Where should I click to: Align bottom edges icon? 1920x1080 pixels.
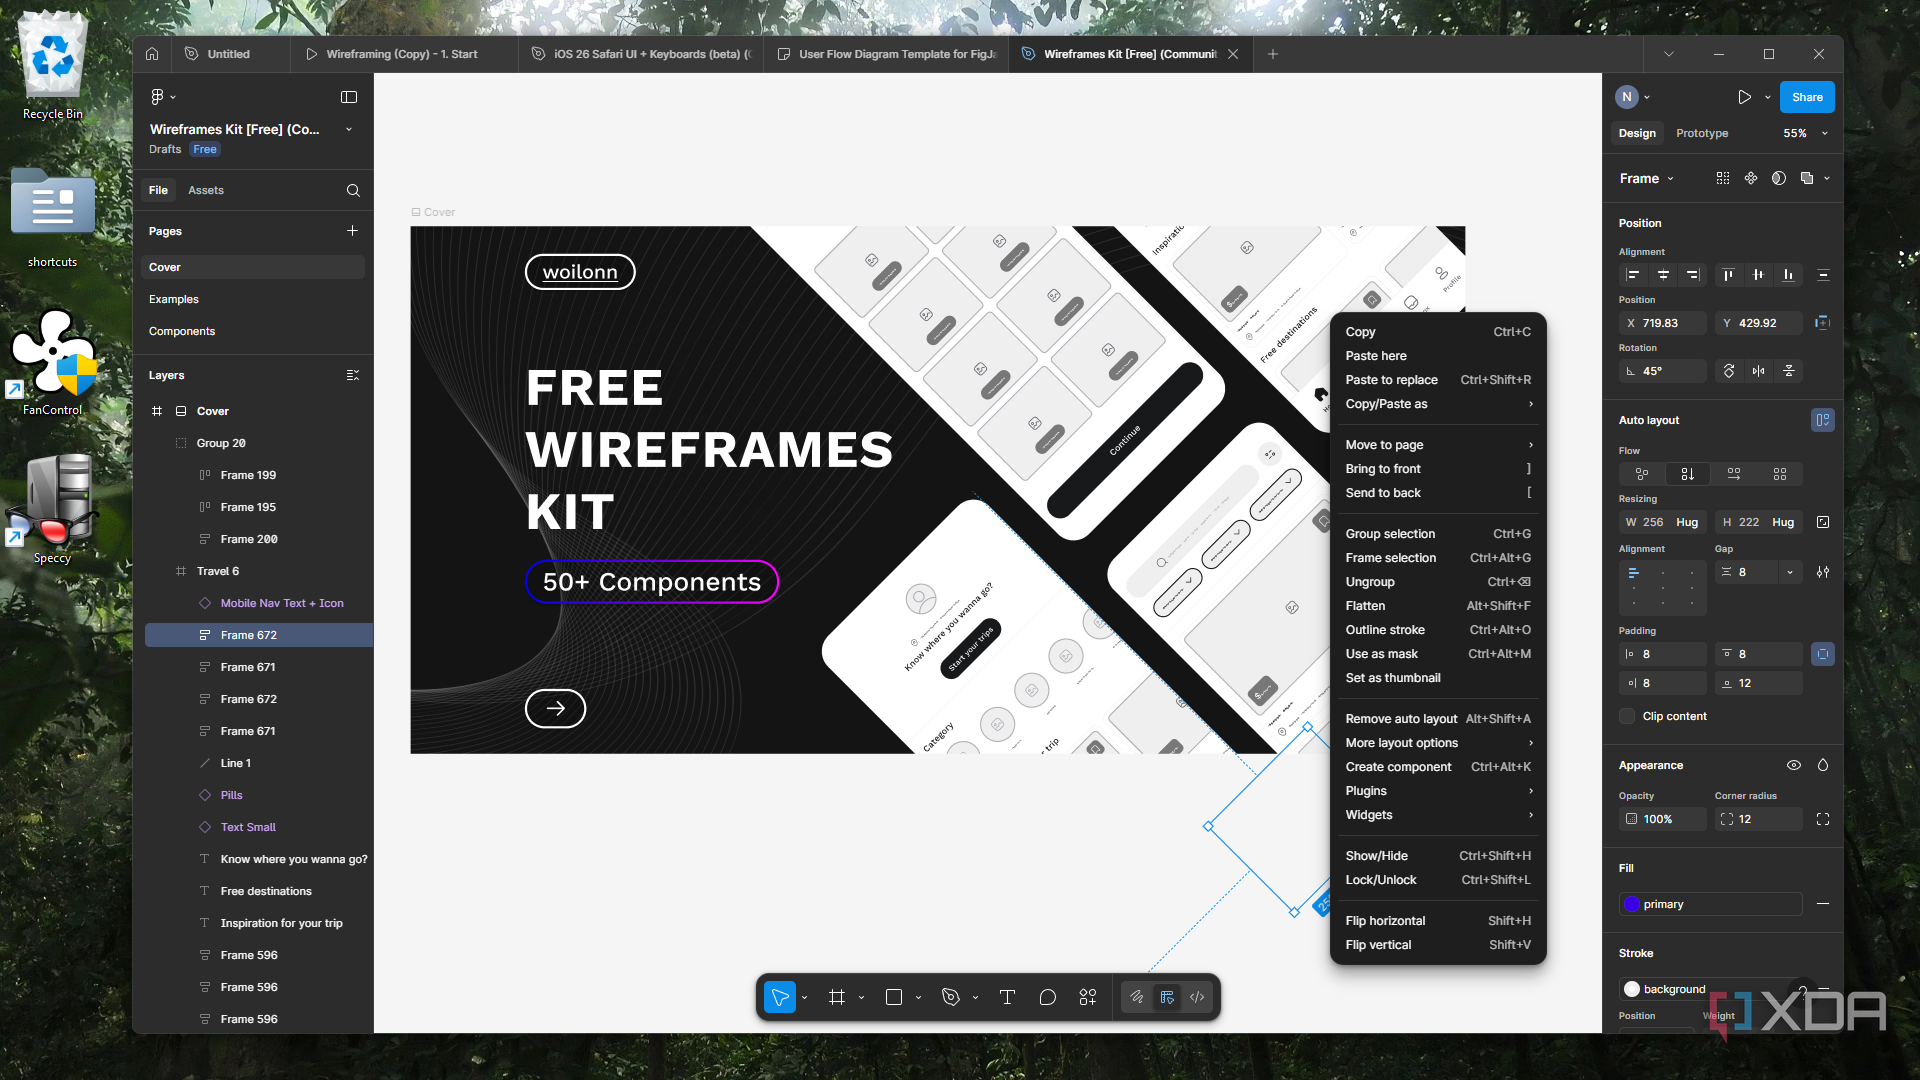click(1788, 275)
